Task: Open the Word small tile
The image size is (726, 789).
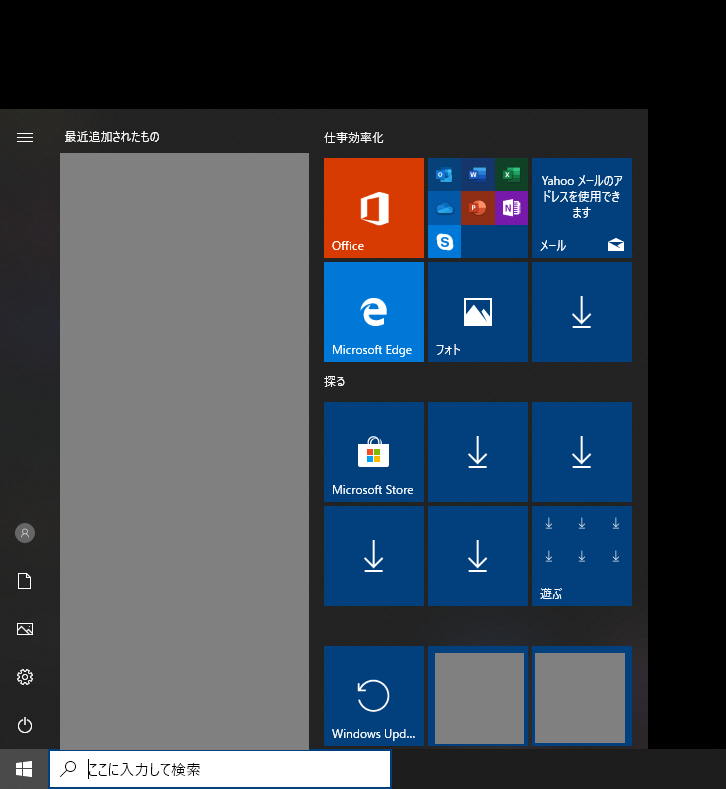Action: tap(478, 175)
